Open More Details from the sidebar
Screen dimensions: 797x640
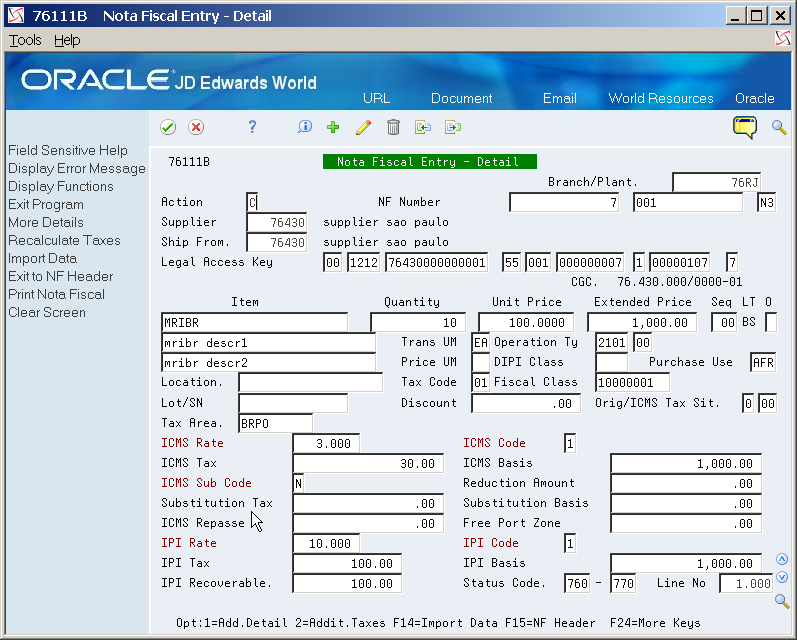pos(46,222)
